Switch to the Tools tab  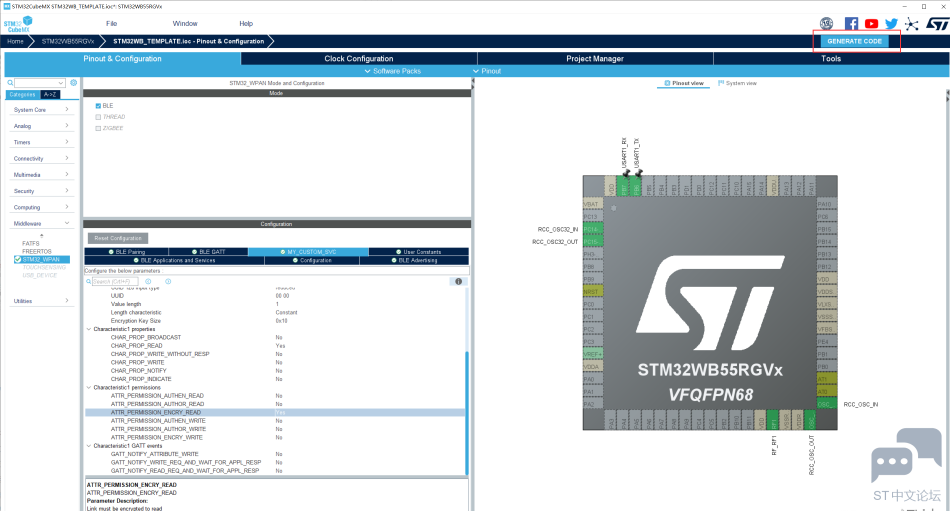click(831, 59)
